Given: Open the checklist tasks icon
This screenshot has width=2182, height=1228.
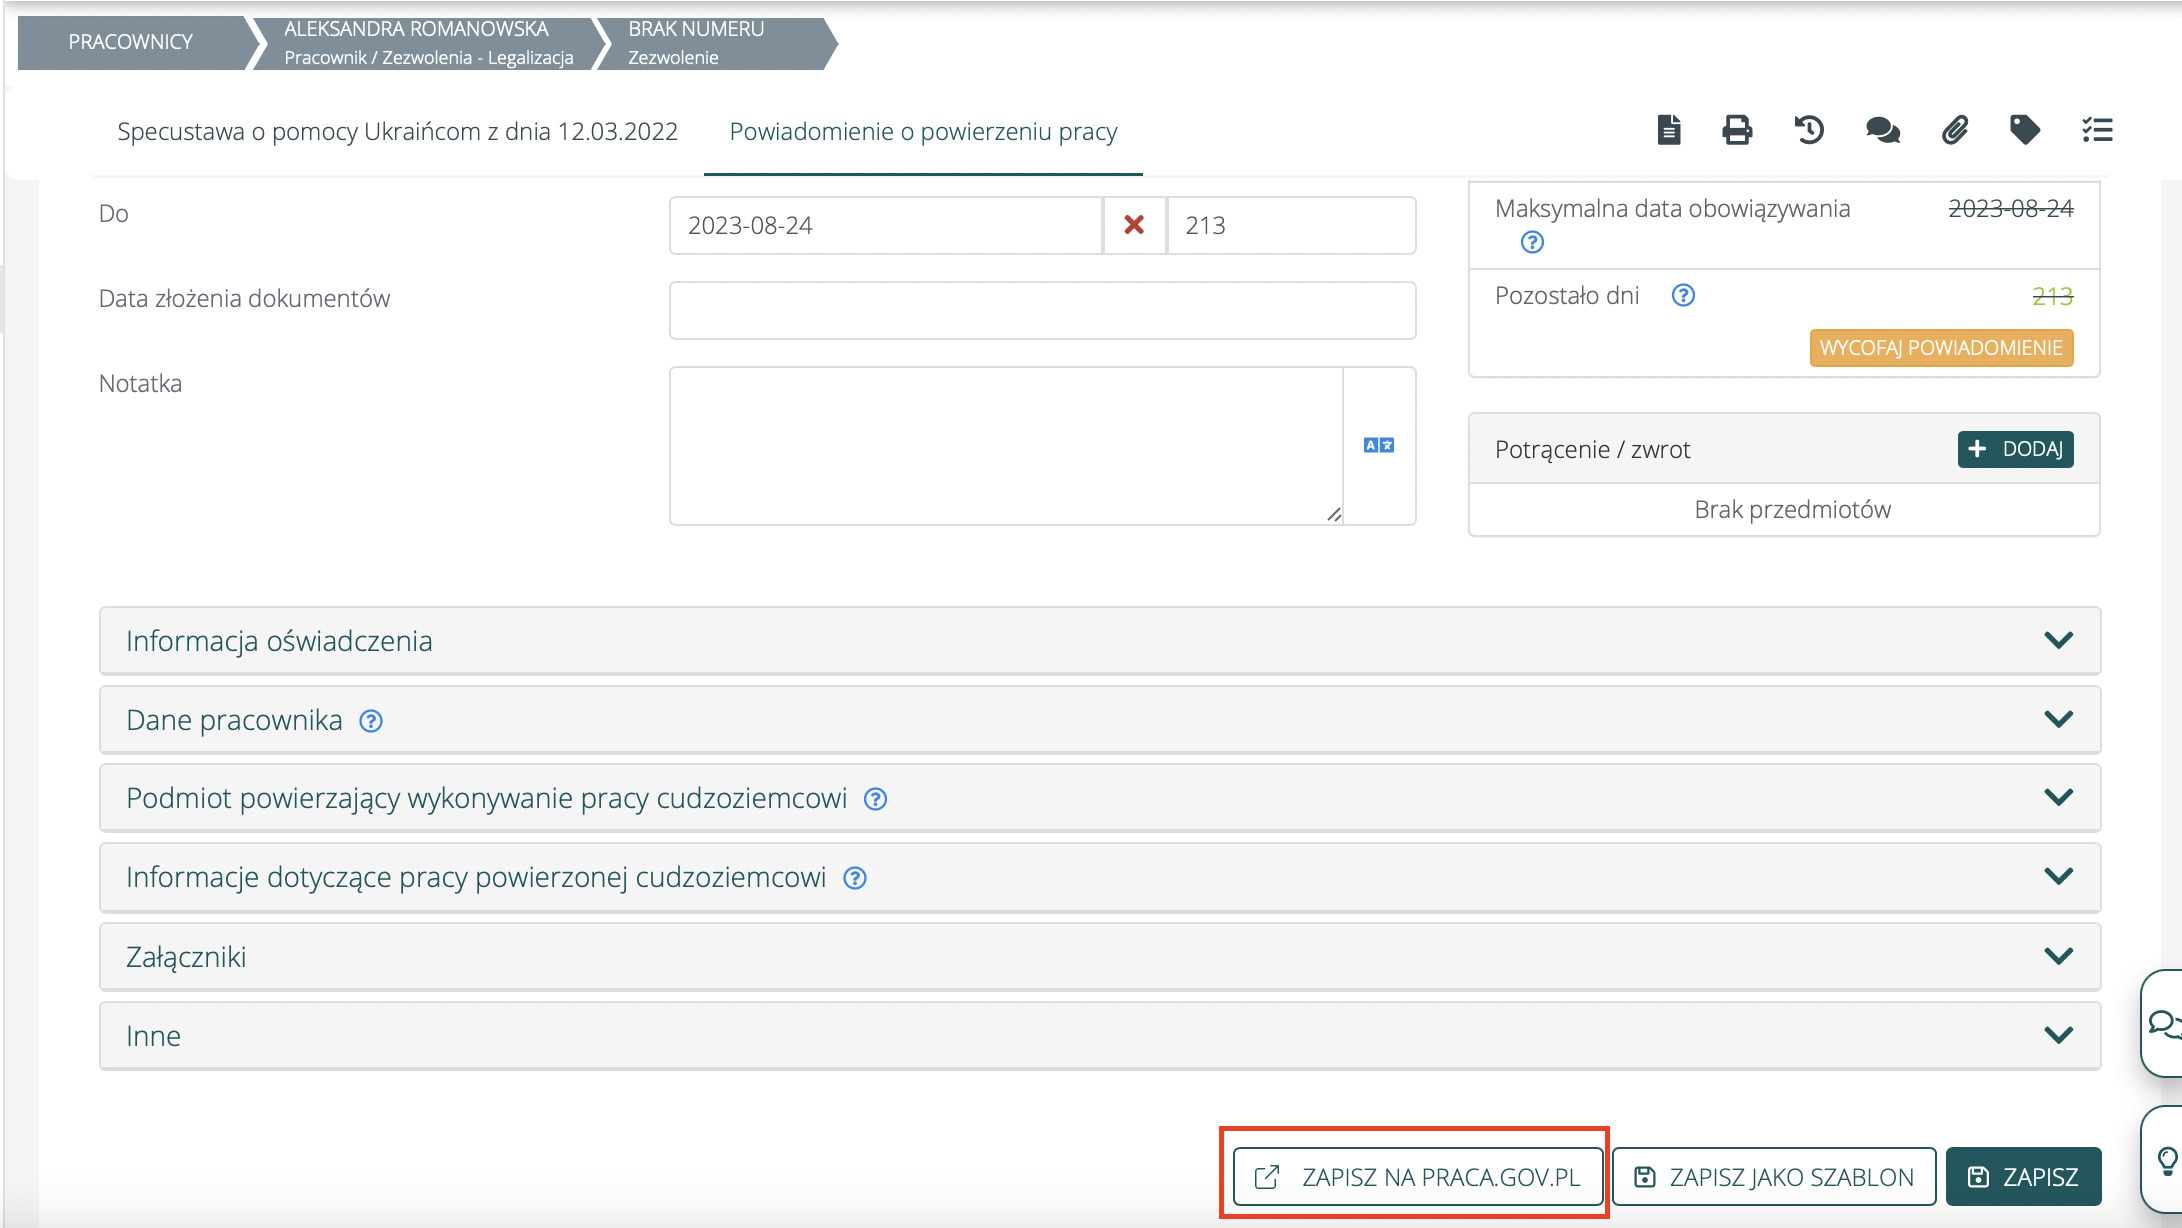Looking at the screenshot, I should (2097, 130).
